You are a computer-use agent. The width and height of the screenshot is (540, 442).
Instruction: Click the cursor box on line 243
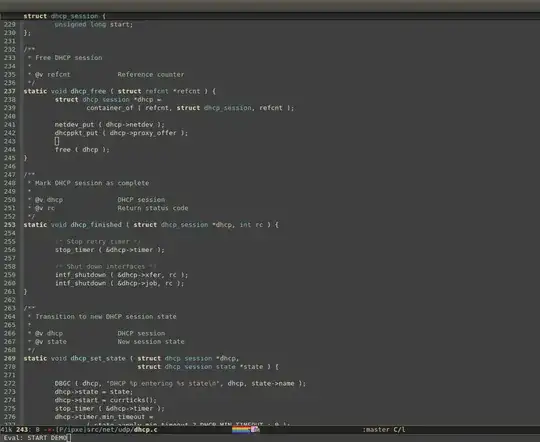point(57,141)
